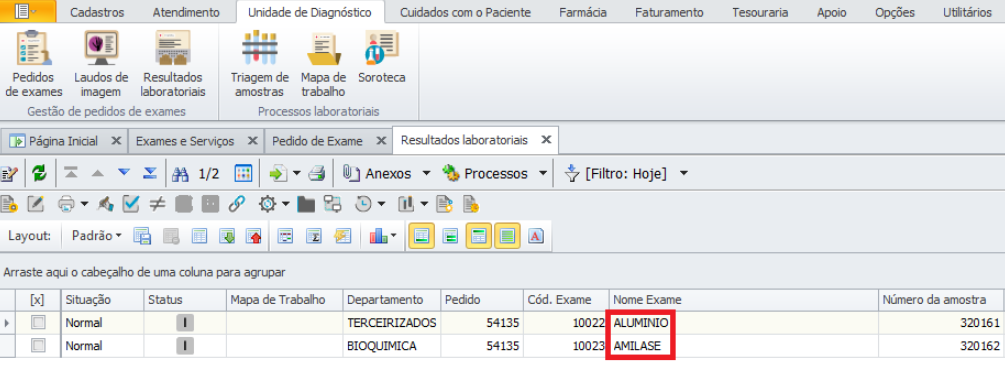Image resolution: width=1005 pixels, height=381 pixels.
Task: Close the Exames e Serviços tab
Action: [253, 140]
